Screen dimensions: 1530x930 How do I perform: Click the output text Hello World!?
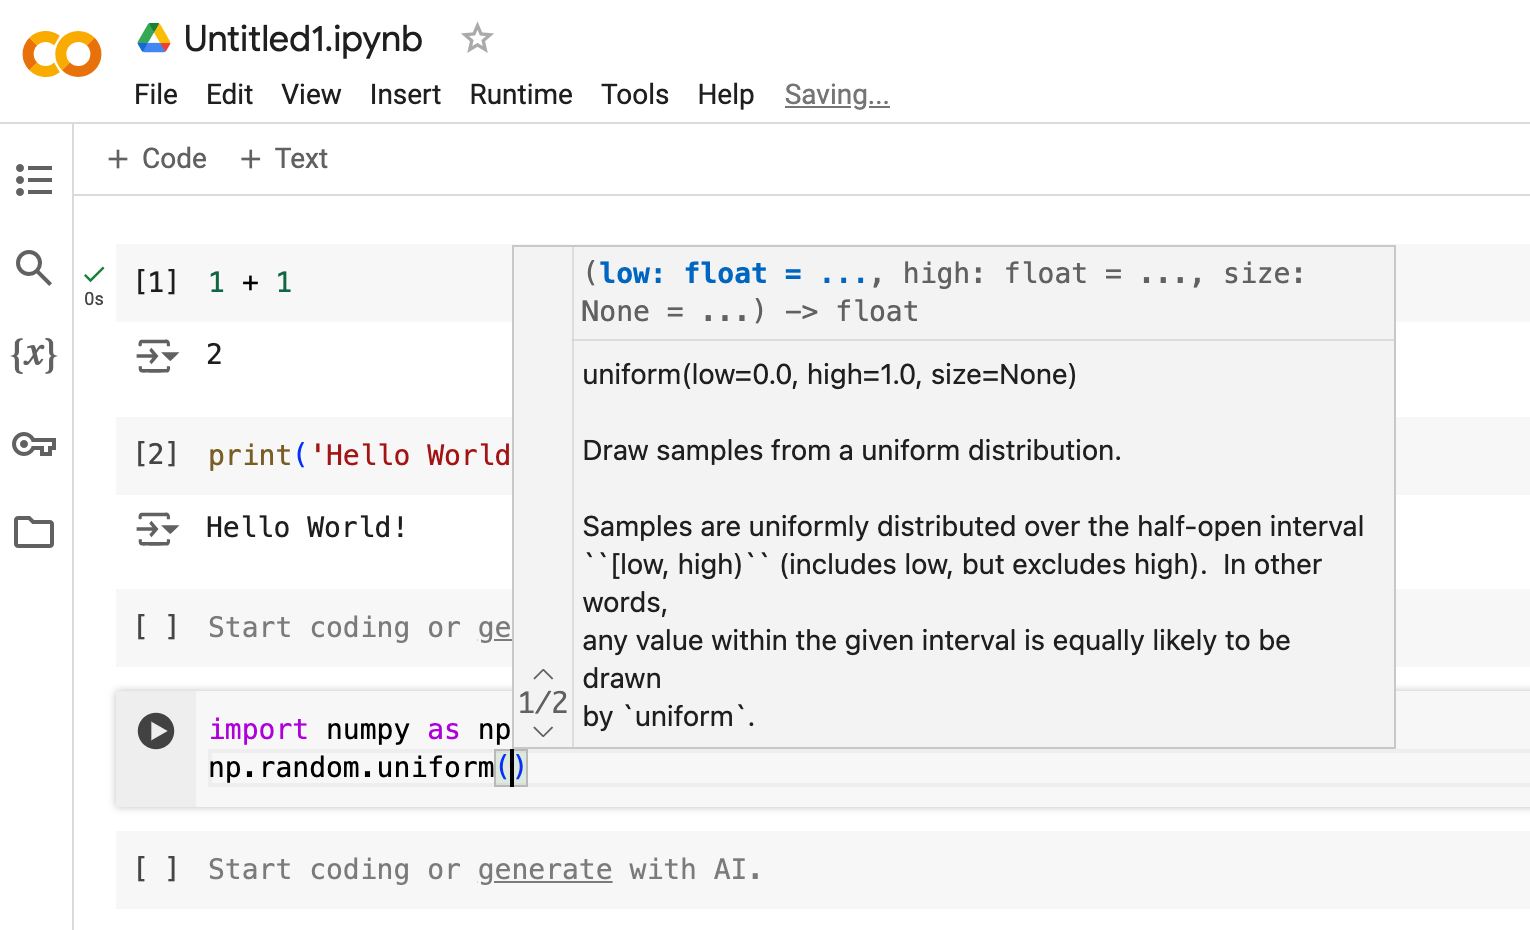306,527
